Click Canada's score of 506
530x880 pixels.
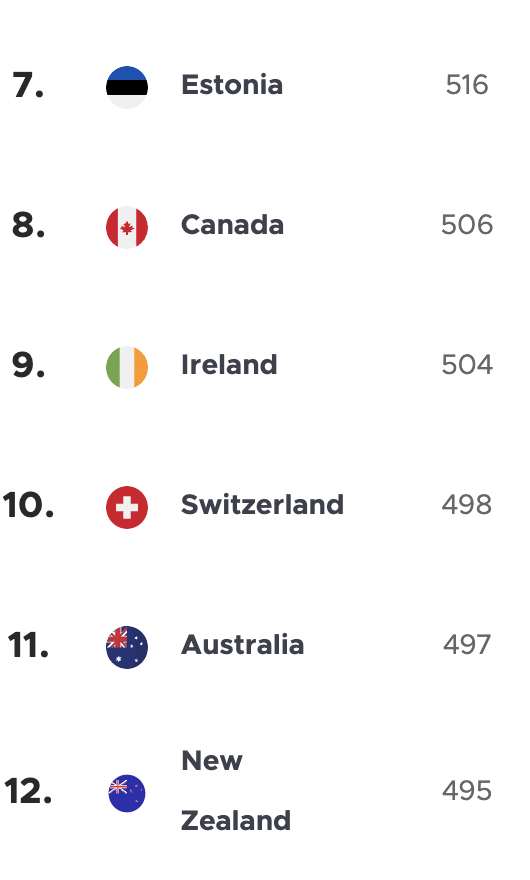(467, 225)
